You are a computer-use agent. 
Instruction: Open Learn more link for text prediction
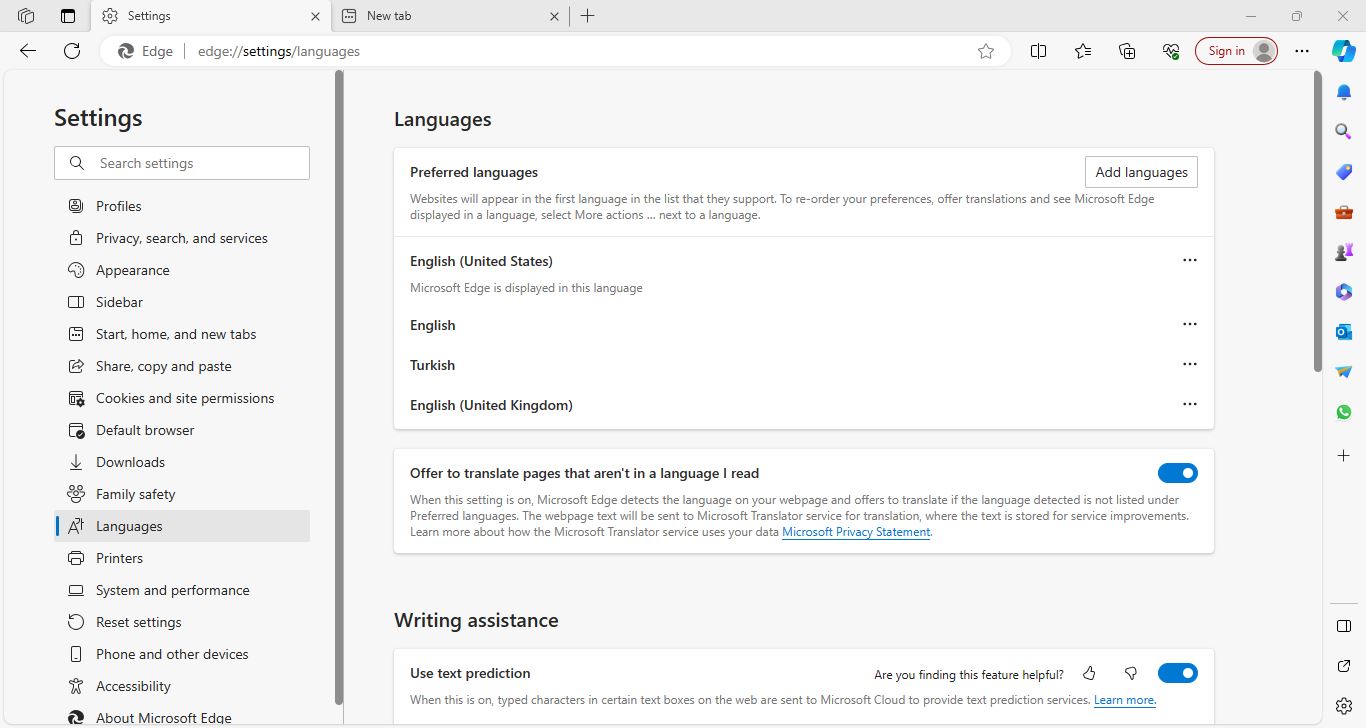(1125, 700)
